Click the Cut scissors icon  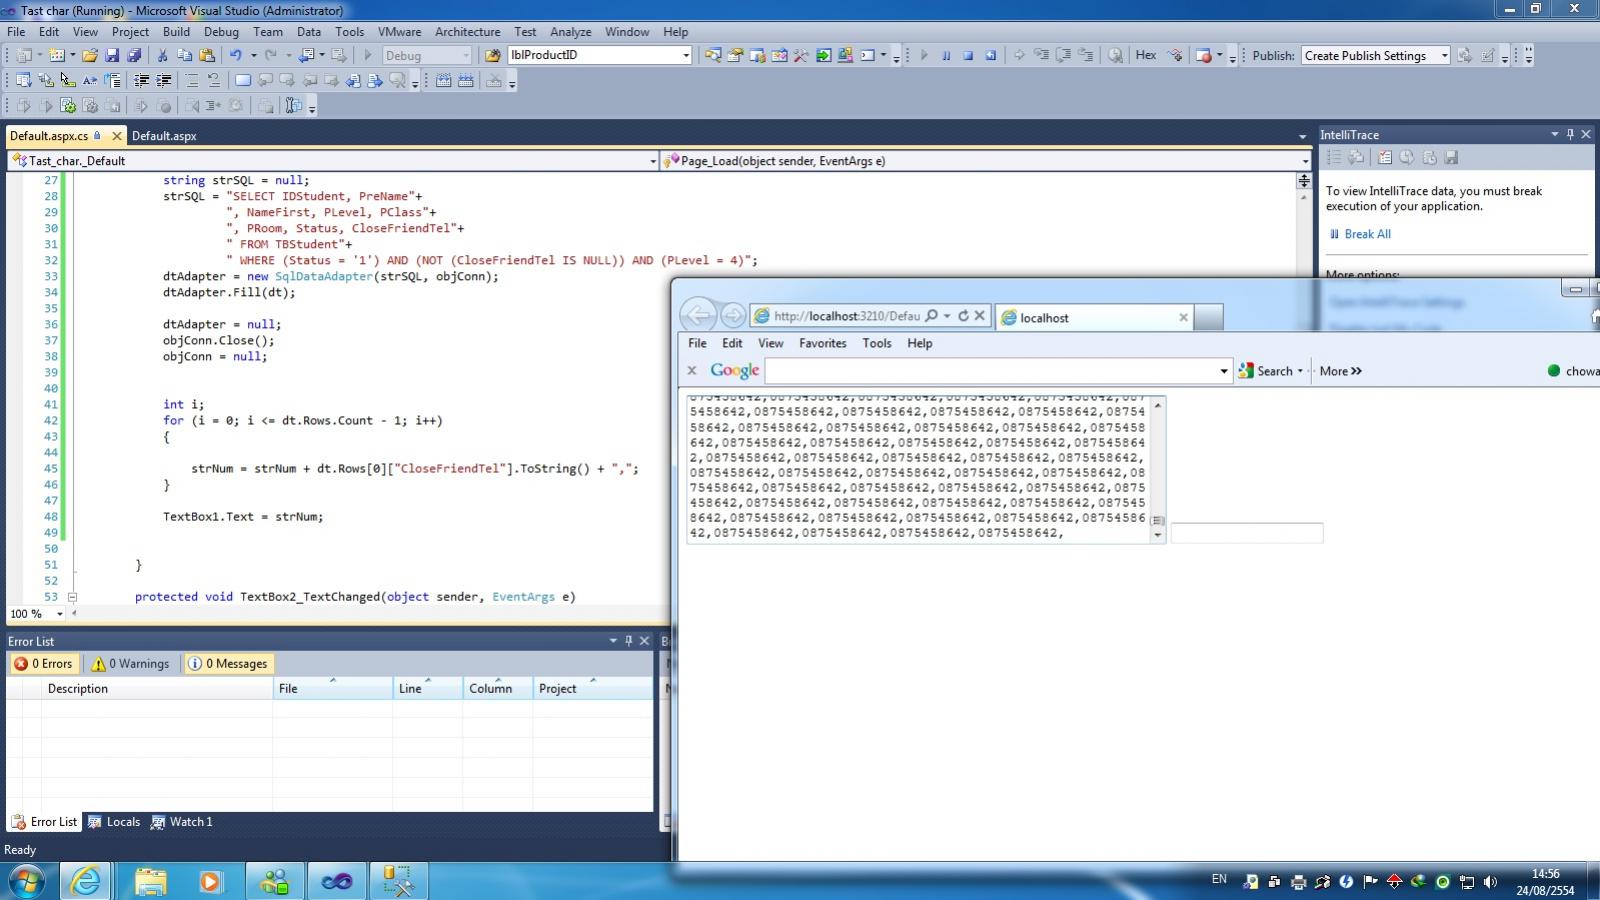tap(162, 56)
